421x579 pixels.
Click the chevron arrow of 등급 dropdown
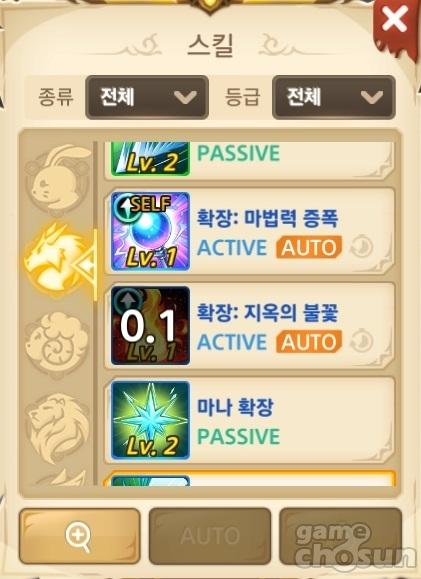pos(372,97)
